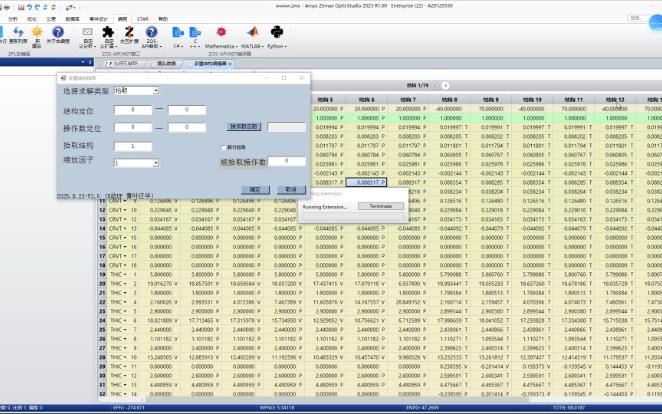Open THIC operand dropdown in row 24
This screenshot has width=662, height=414.
coord(125,321)
